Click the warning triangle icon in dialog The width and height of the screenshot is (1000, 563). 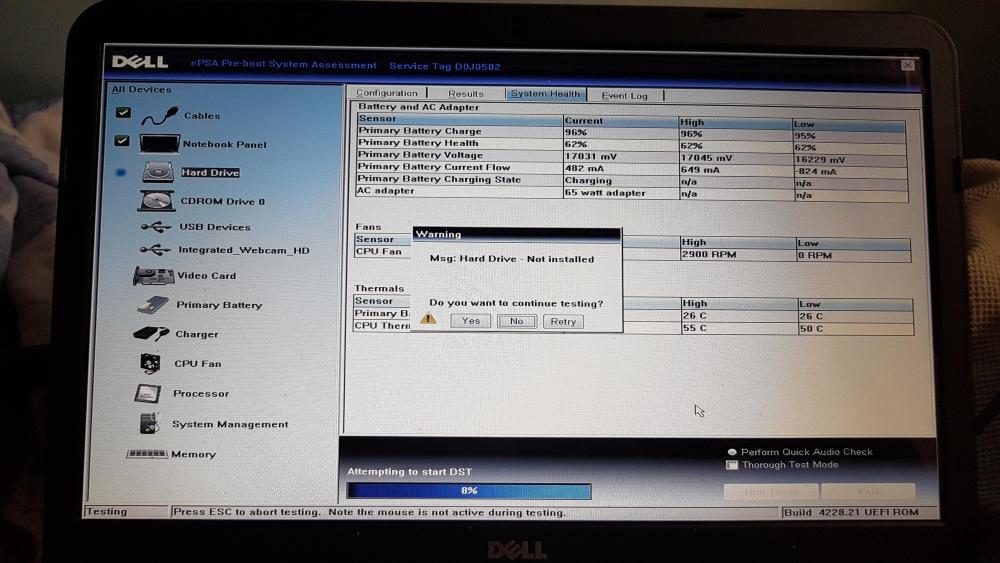[x=429, y=318]
